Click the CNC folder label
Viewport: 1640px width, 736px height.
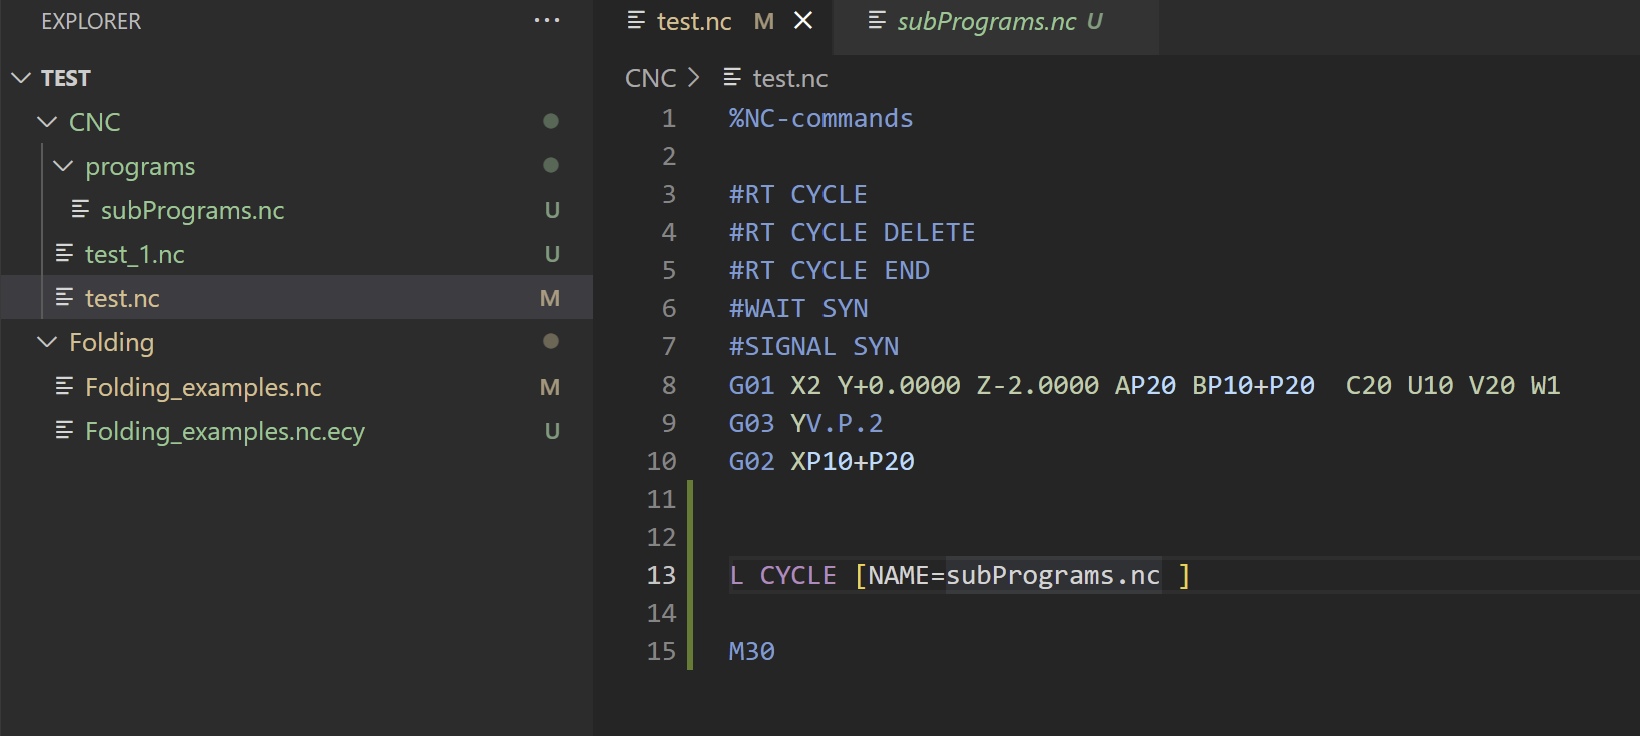(x=95, y=122)
